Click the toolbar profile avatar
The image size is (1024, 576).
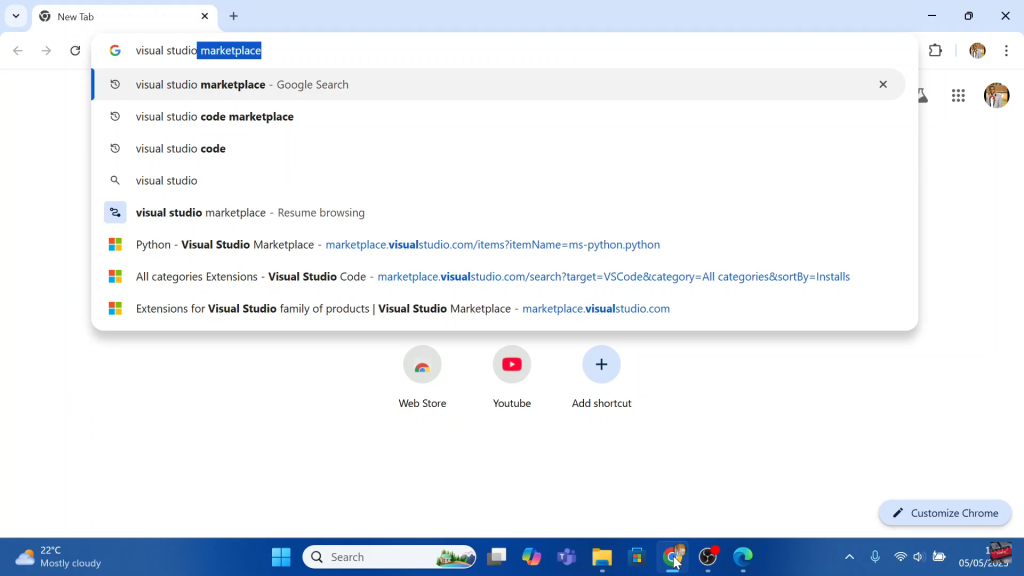coord(977,50)
